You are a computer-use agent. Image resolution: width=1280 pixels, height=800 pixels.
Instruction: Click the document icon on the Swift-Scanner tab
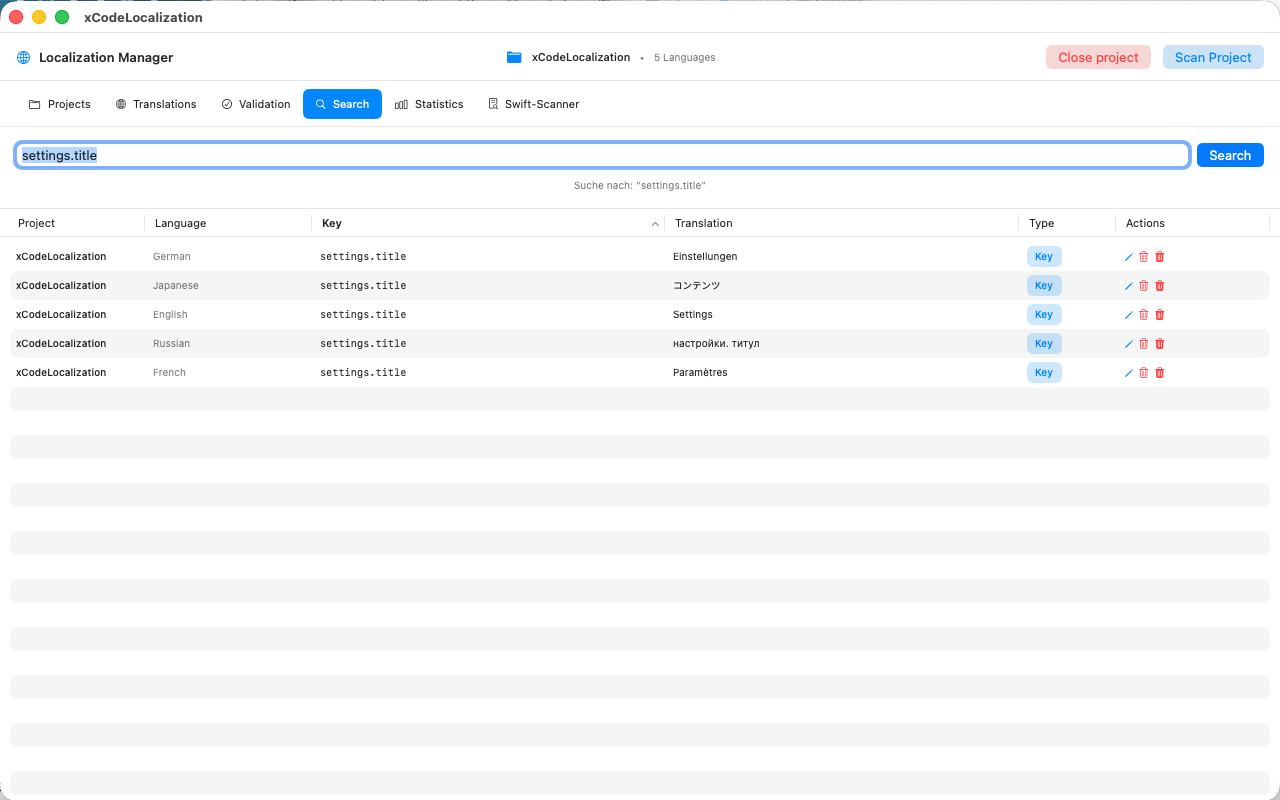491,104
